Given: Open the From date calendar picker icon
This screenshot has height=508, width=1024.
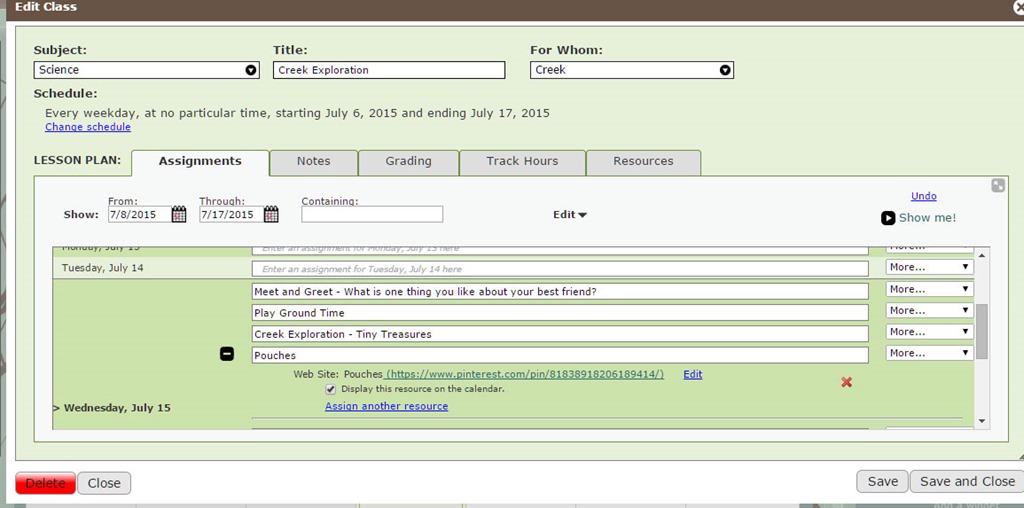Looking at the screenshot, I should pyautogui.click(x=179, y=214).
